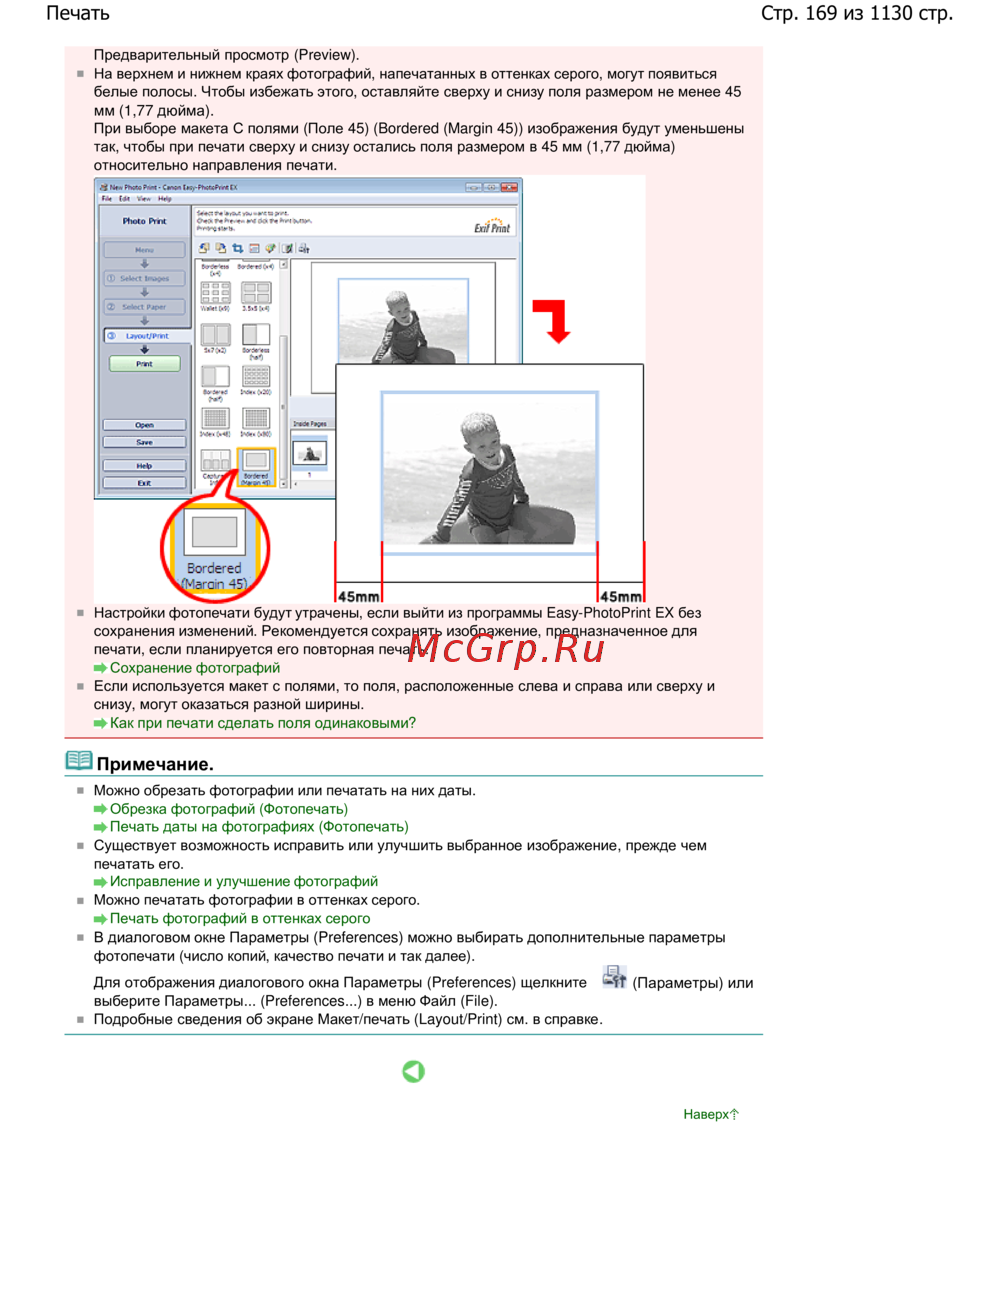Click the crop tool icon in toolbar
The height and width of the screenshot is (1294, 1000).
(237, 248)
